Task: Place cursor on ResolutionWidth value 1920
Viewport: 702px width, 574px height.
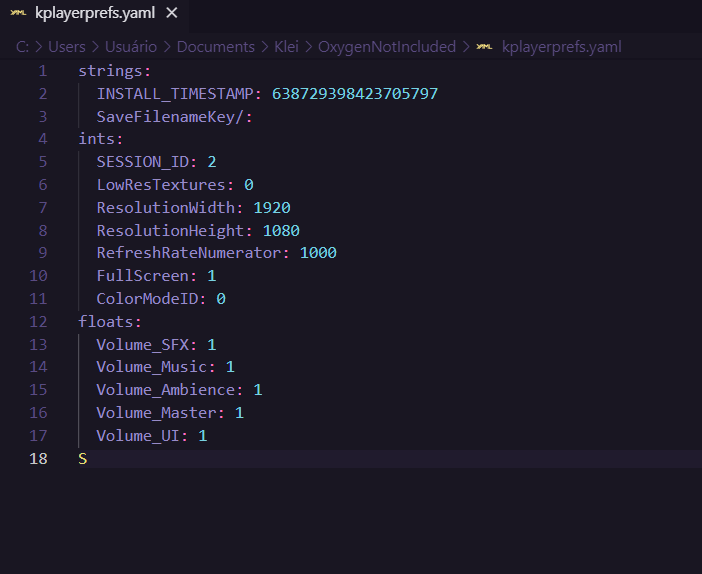Action: pyautogui.click(x=271, y=208)
